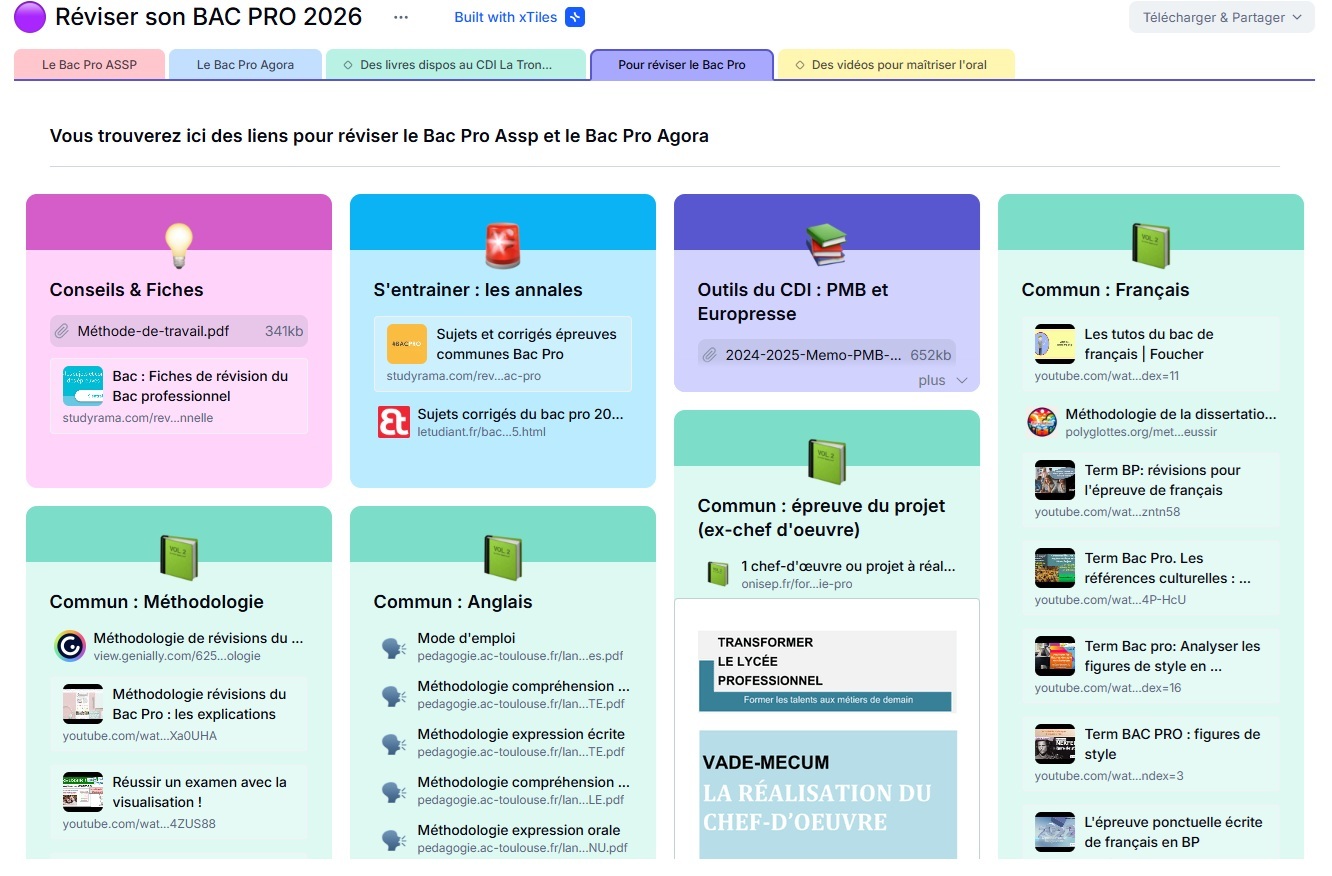Viewport: 1332px width, 876px height.
Task: Open the three-dot page options menu
Action: point(401,17)
